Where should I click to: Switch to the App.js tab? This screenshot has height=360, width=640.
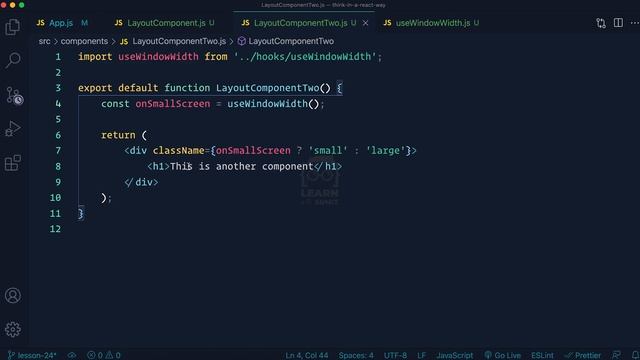point(62,23)
